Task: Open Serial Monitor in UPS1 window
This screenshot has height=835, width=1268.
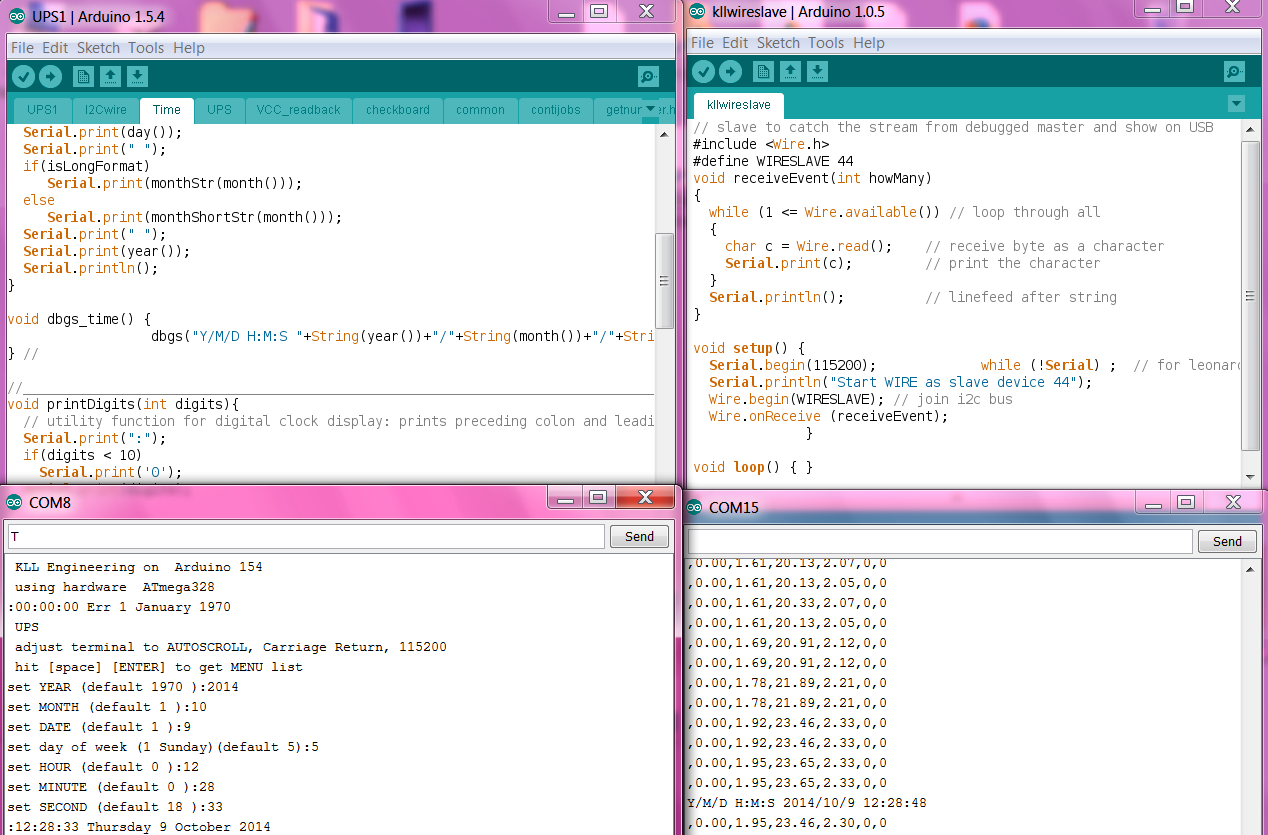Action: 648,77
